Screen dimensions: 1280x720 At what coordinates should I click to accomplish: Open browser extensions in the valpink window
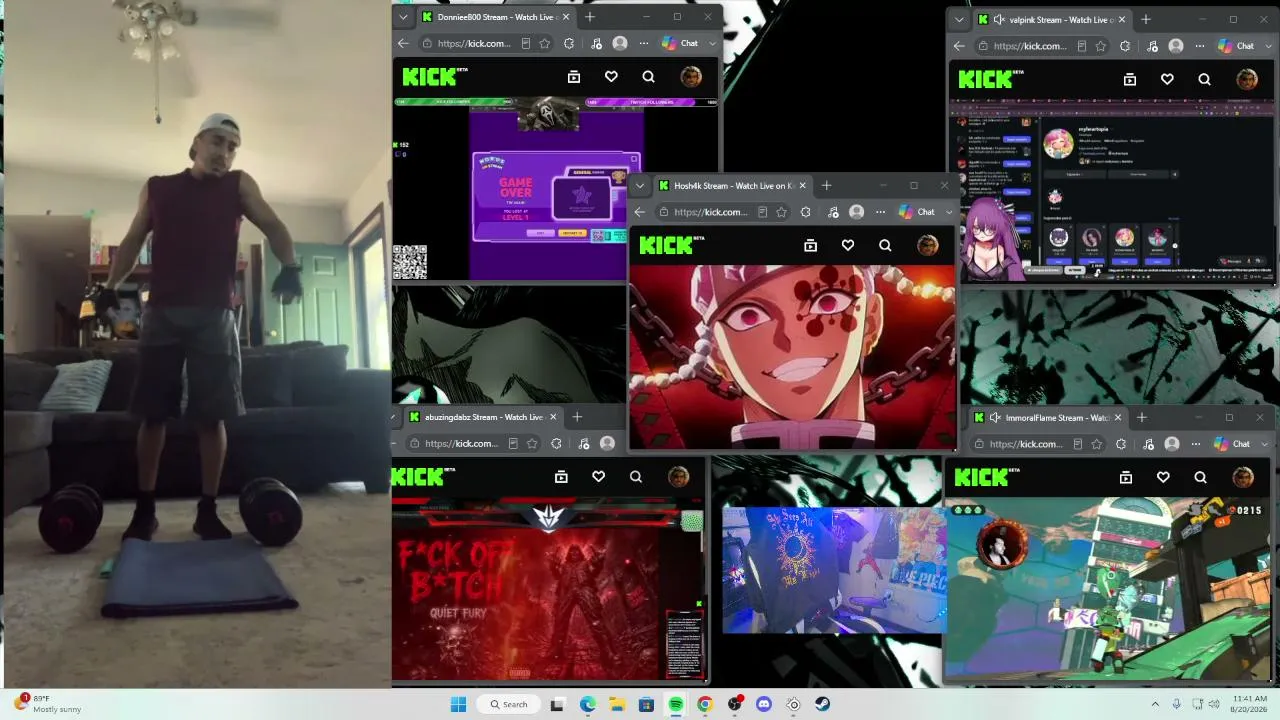click(1125, 46)
